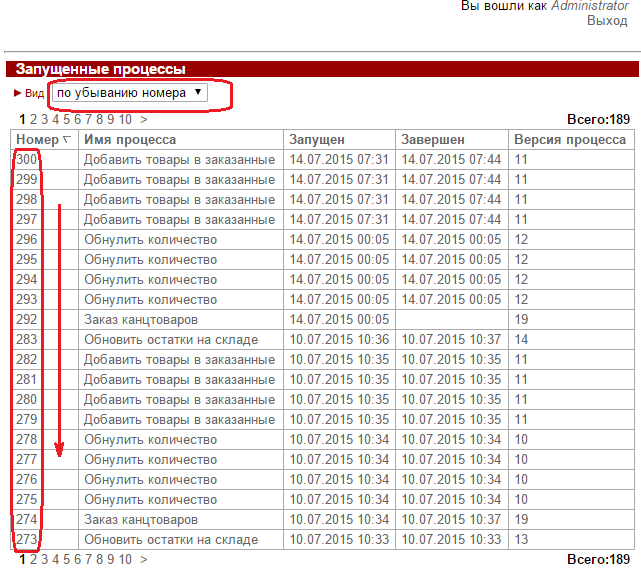The height and width of the screenshot is (576, 641).
Task: Open process number 278
Action: (x=27, y=440)
